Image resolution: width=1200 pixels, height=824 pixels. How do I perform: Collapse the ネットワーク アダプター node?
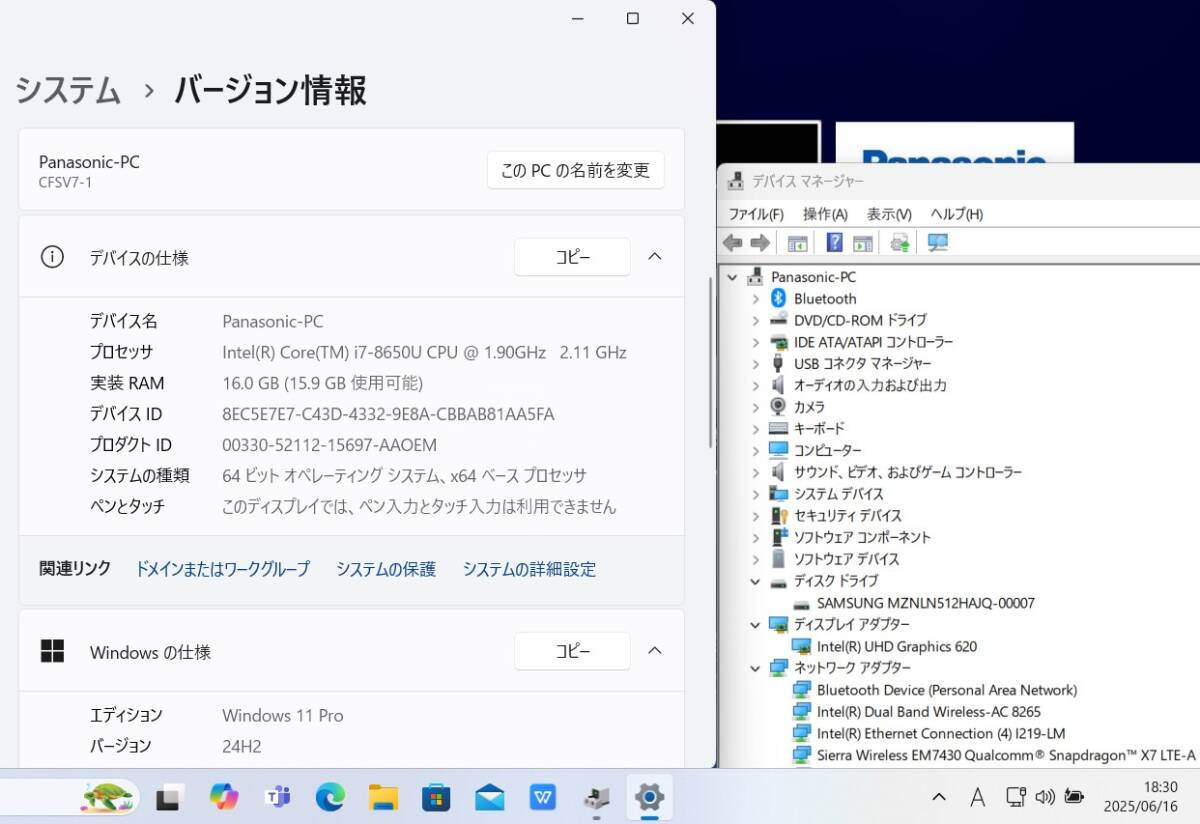tap(756, 668)
